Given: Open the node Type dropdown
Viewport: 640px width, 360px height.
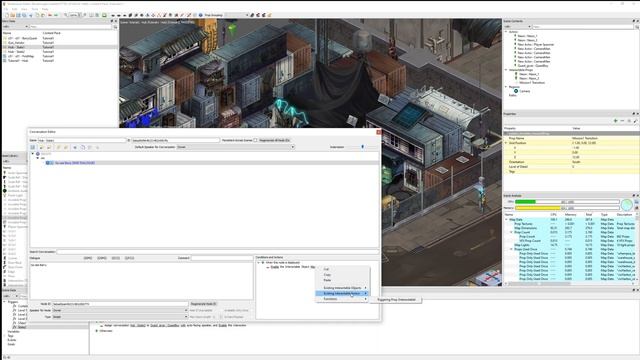Looking at the screenshot, I should pos(120,317).
